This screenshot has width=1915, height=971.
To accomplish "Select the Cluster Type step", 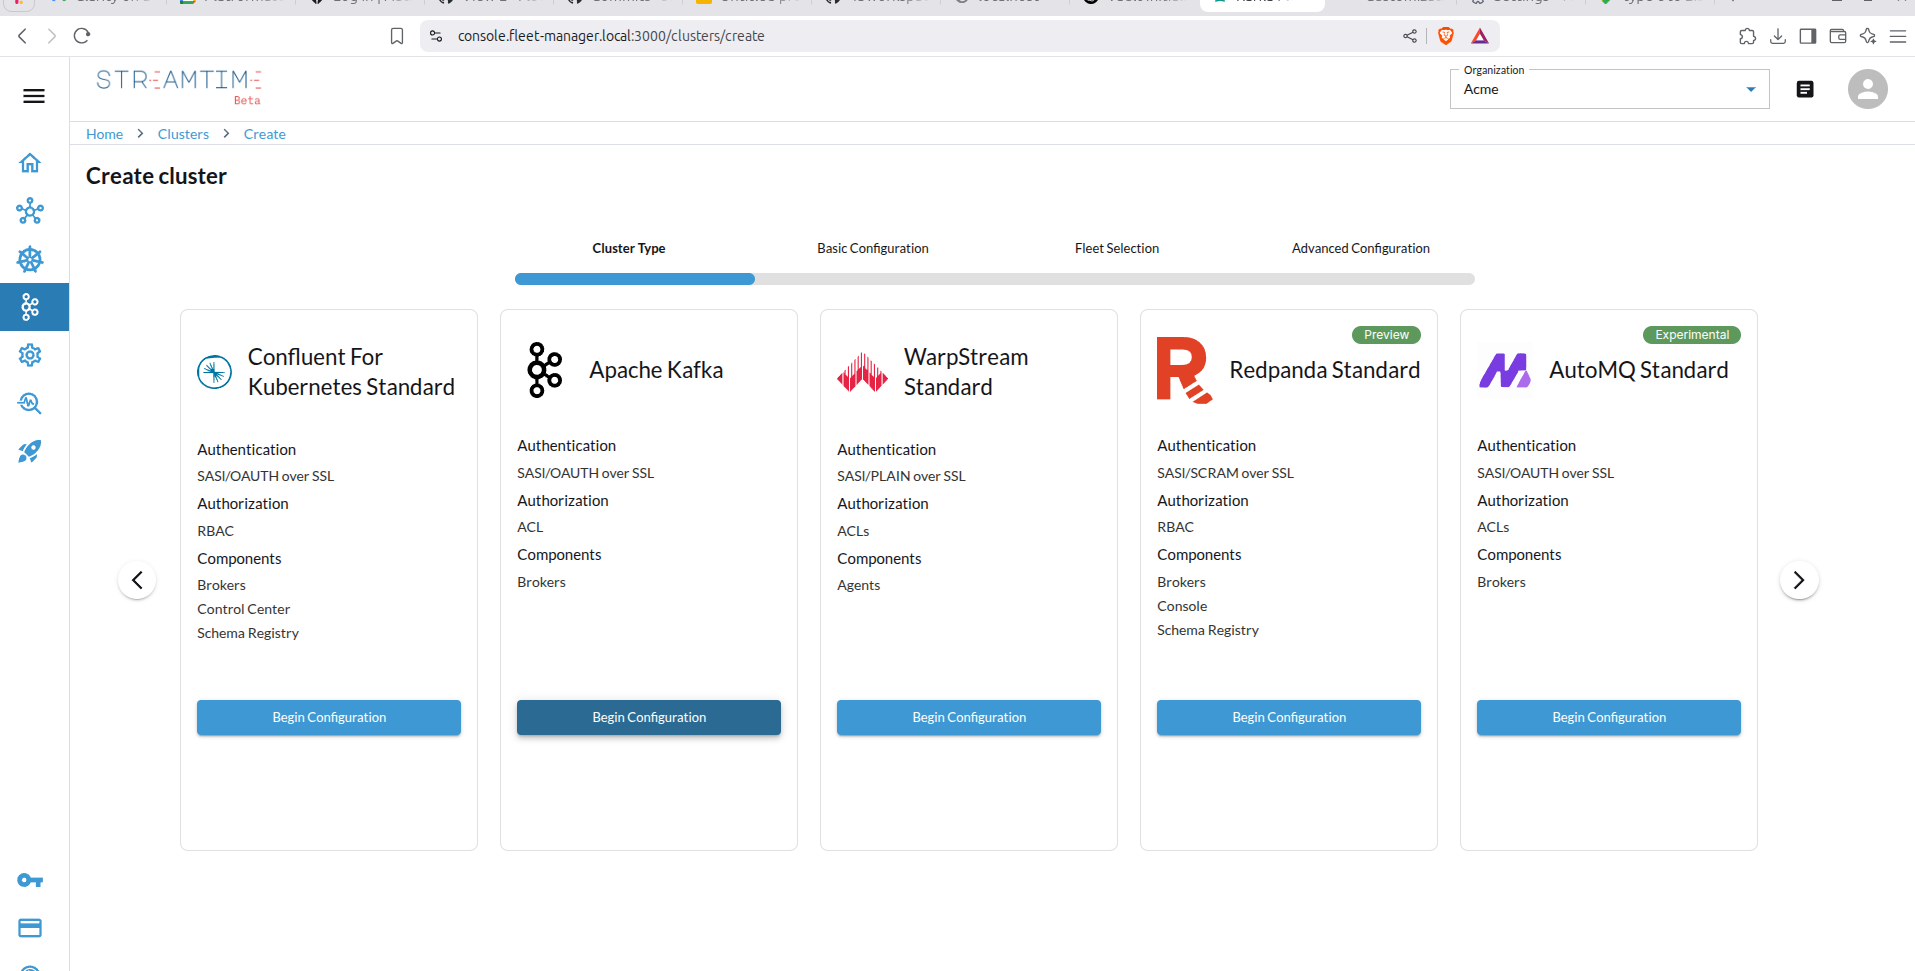I will click(x=629, y=248).
